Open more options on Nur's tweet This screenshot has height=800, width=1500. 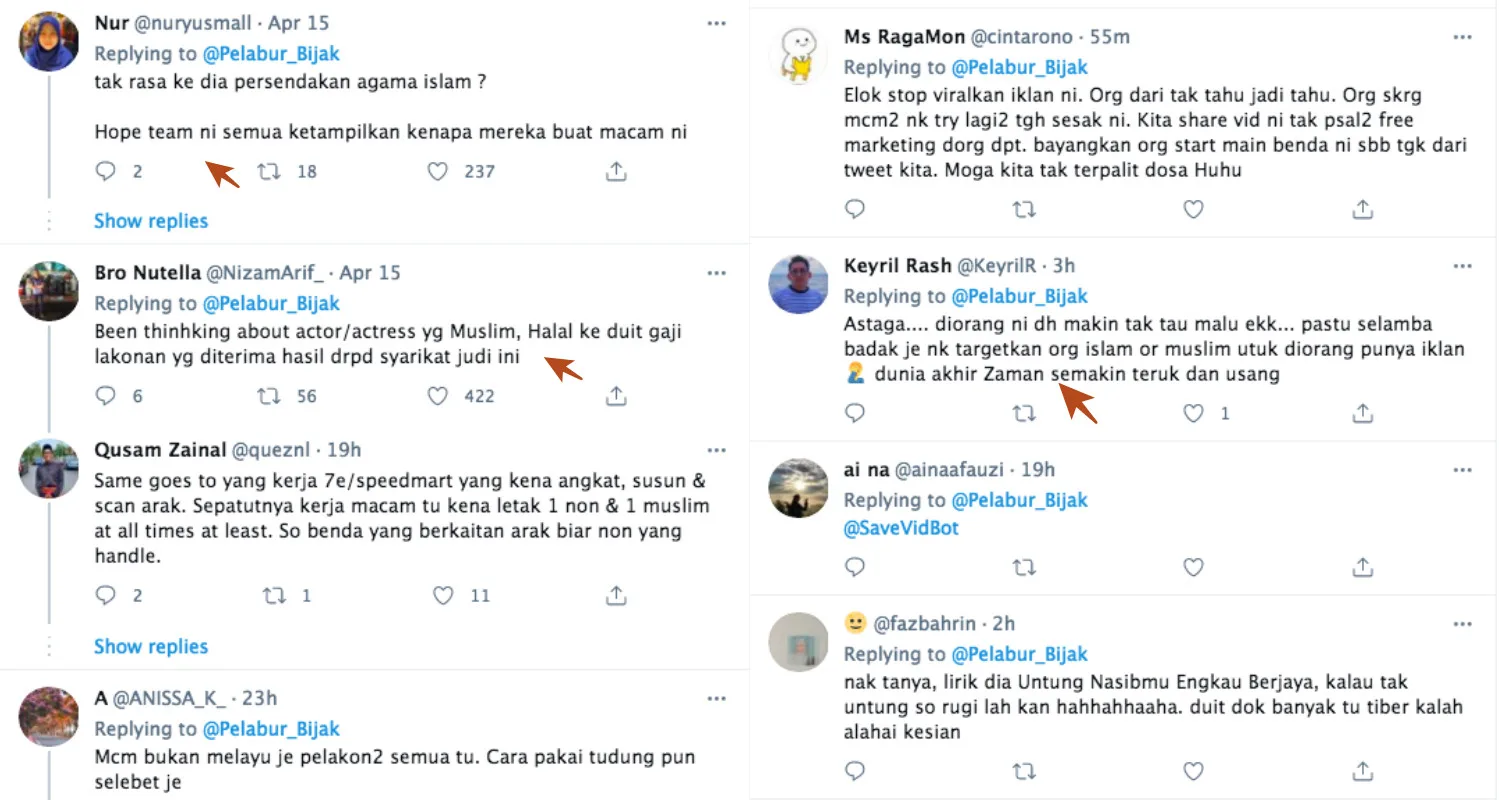pos(716,23)
